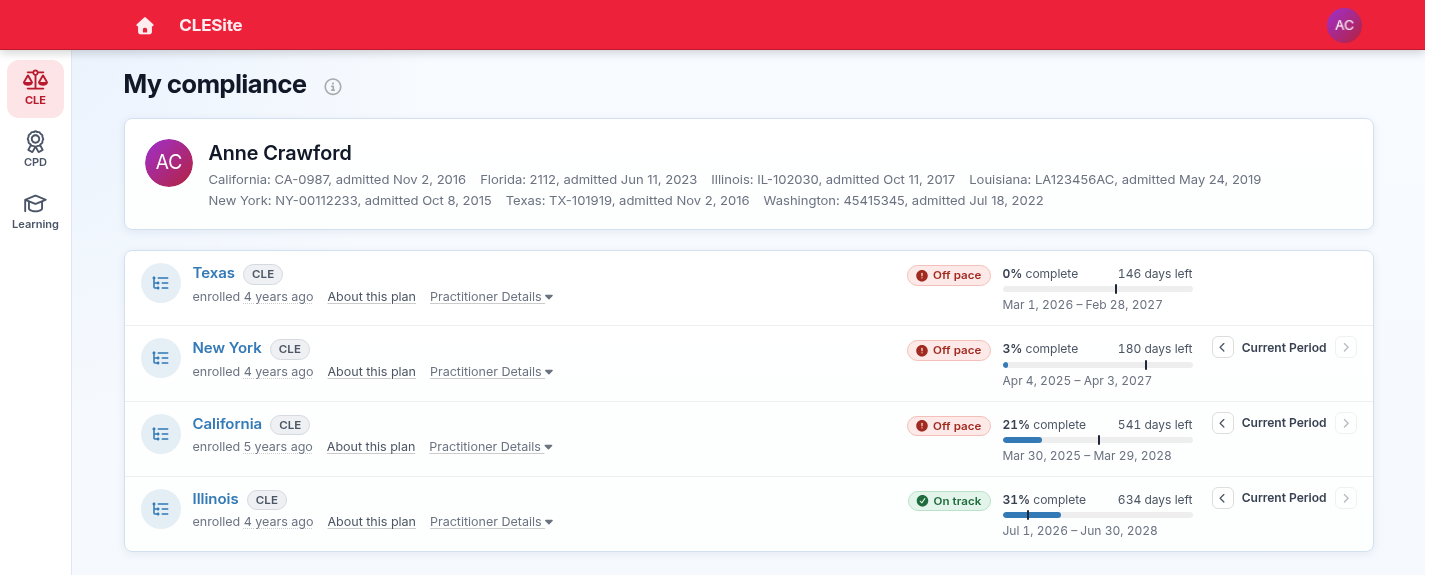Click the On track badge for Illinois
The height and width of the screenshot is (575, 1440).
click(x=949, y=501)
